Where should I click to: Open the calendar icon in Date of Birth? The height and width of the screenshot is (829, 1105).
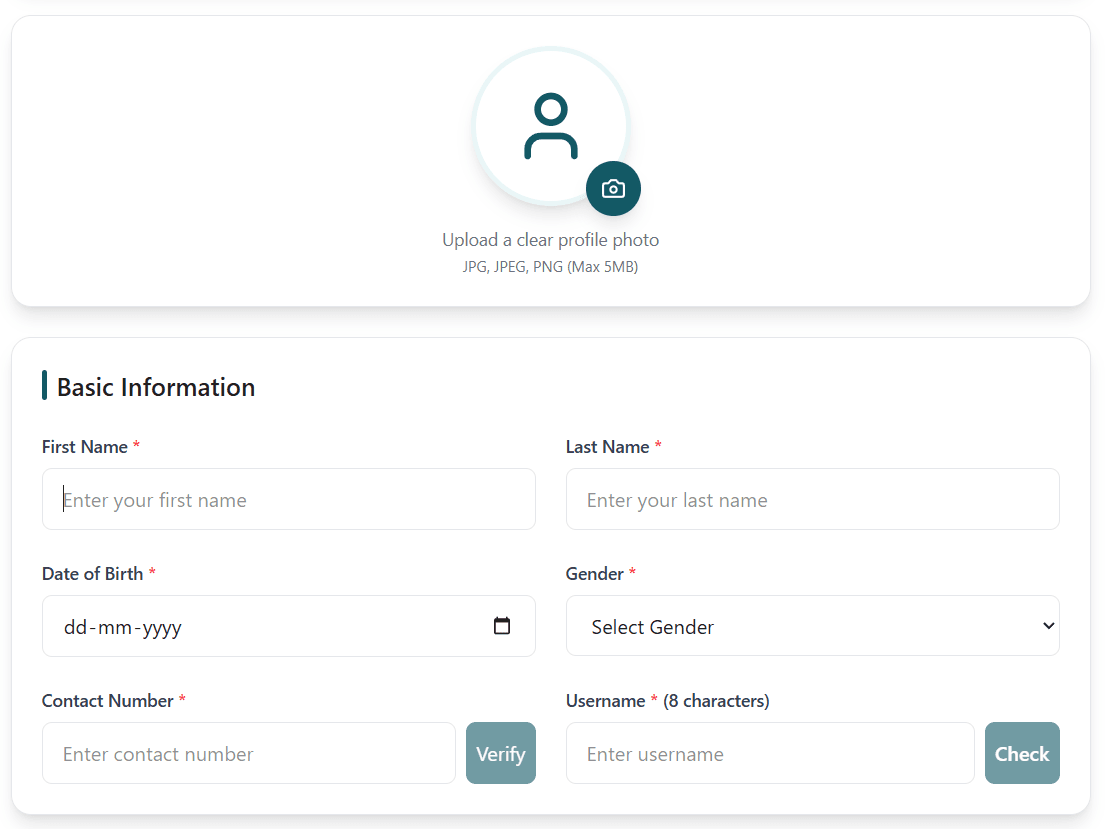coord(501,625)
